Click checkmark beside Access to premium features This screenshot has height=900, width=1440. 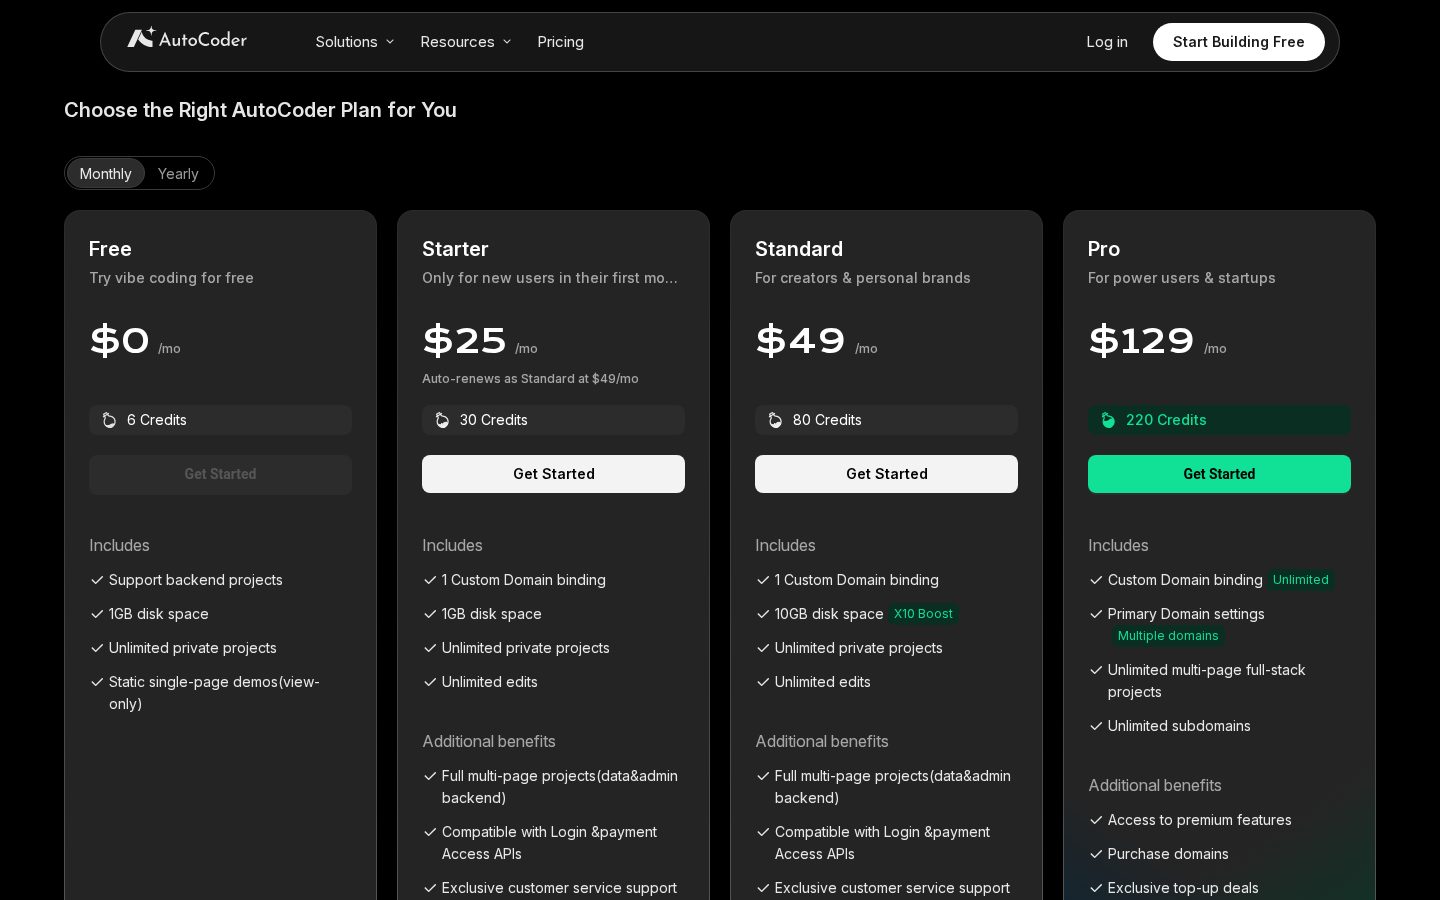[x=1096, y=820]
